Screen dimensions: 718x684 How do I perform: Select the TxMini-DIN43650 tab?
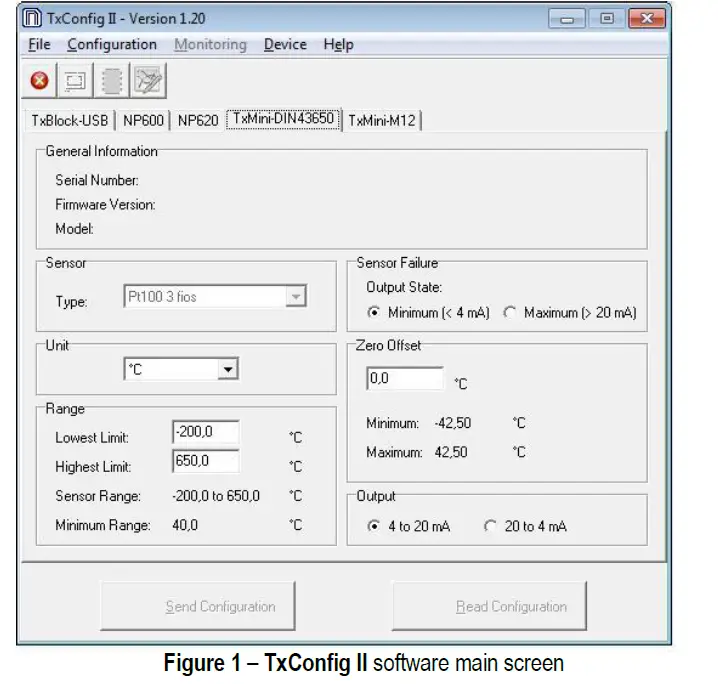pos(283,119)
